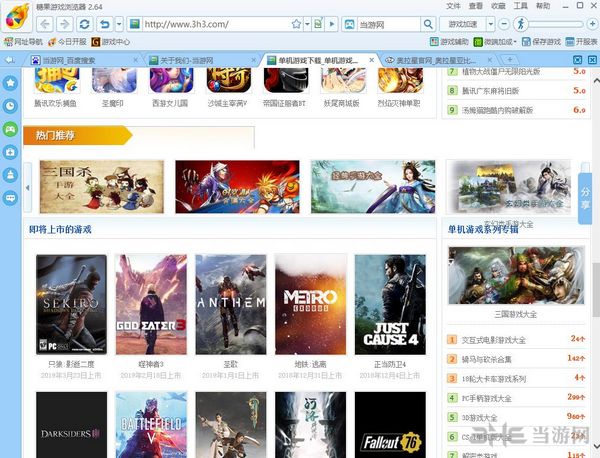Image resolution: width=600 pixels, height=458 pixels.
Task: Open the Battlefield V cover
Action: pyautogui.click(x=151, y=425)
